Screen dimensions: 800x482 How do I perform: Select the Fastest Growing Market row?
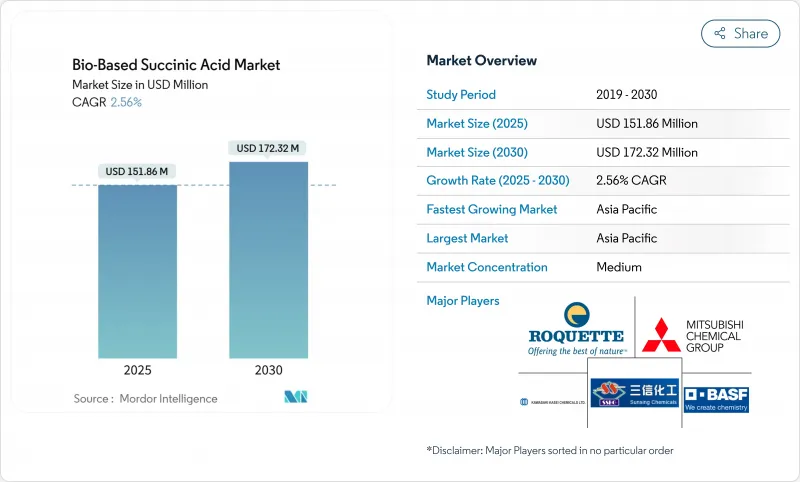pos(606,210)
